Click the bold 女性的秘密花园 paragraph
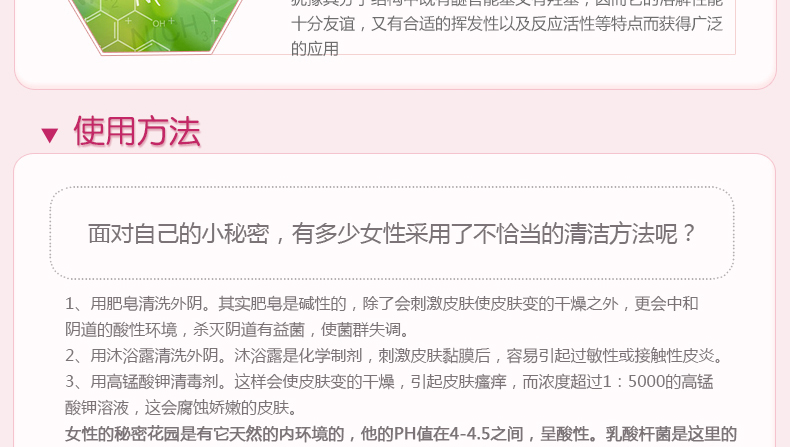Image resolution: width=790 pixels, height=447 pixels. [x=401, y=434]
